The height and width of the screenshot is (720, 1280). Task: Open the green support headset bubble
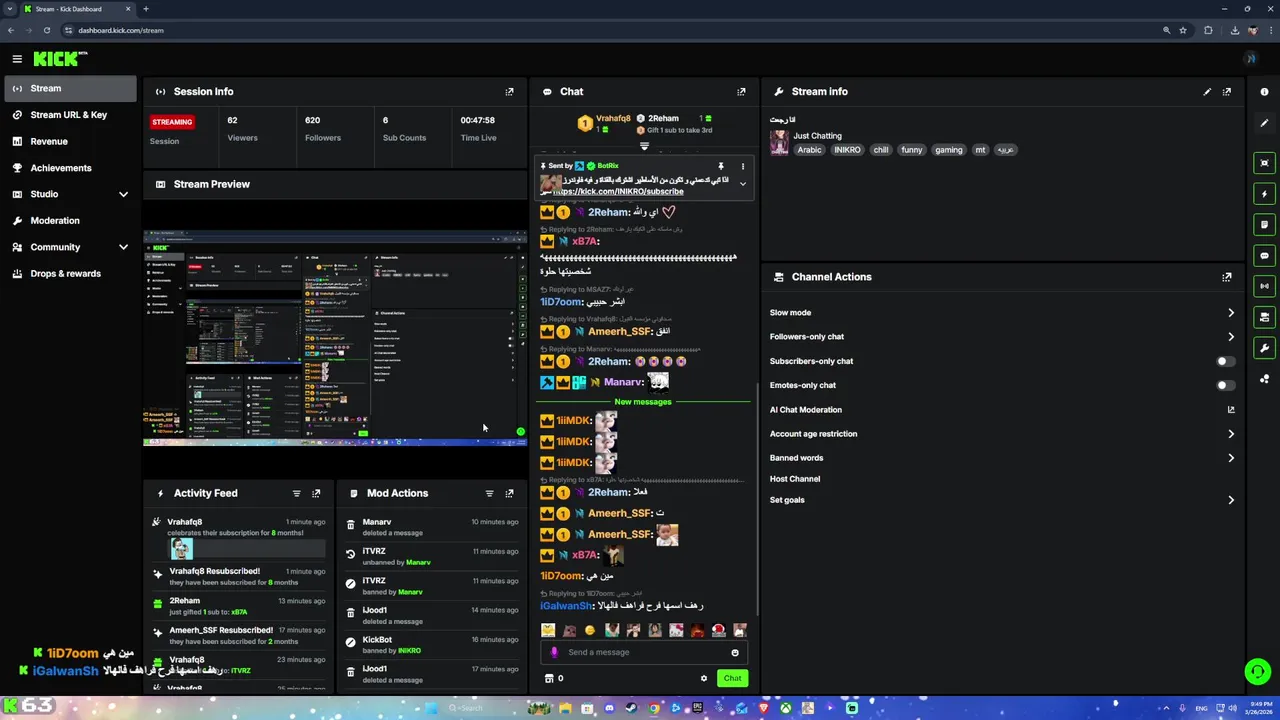(1258, 672)
